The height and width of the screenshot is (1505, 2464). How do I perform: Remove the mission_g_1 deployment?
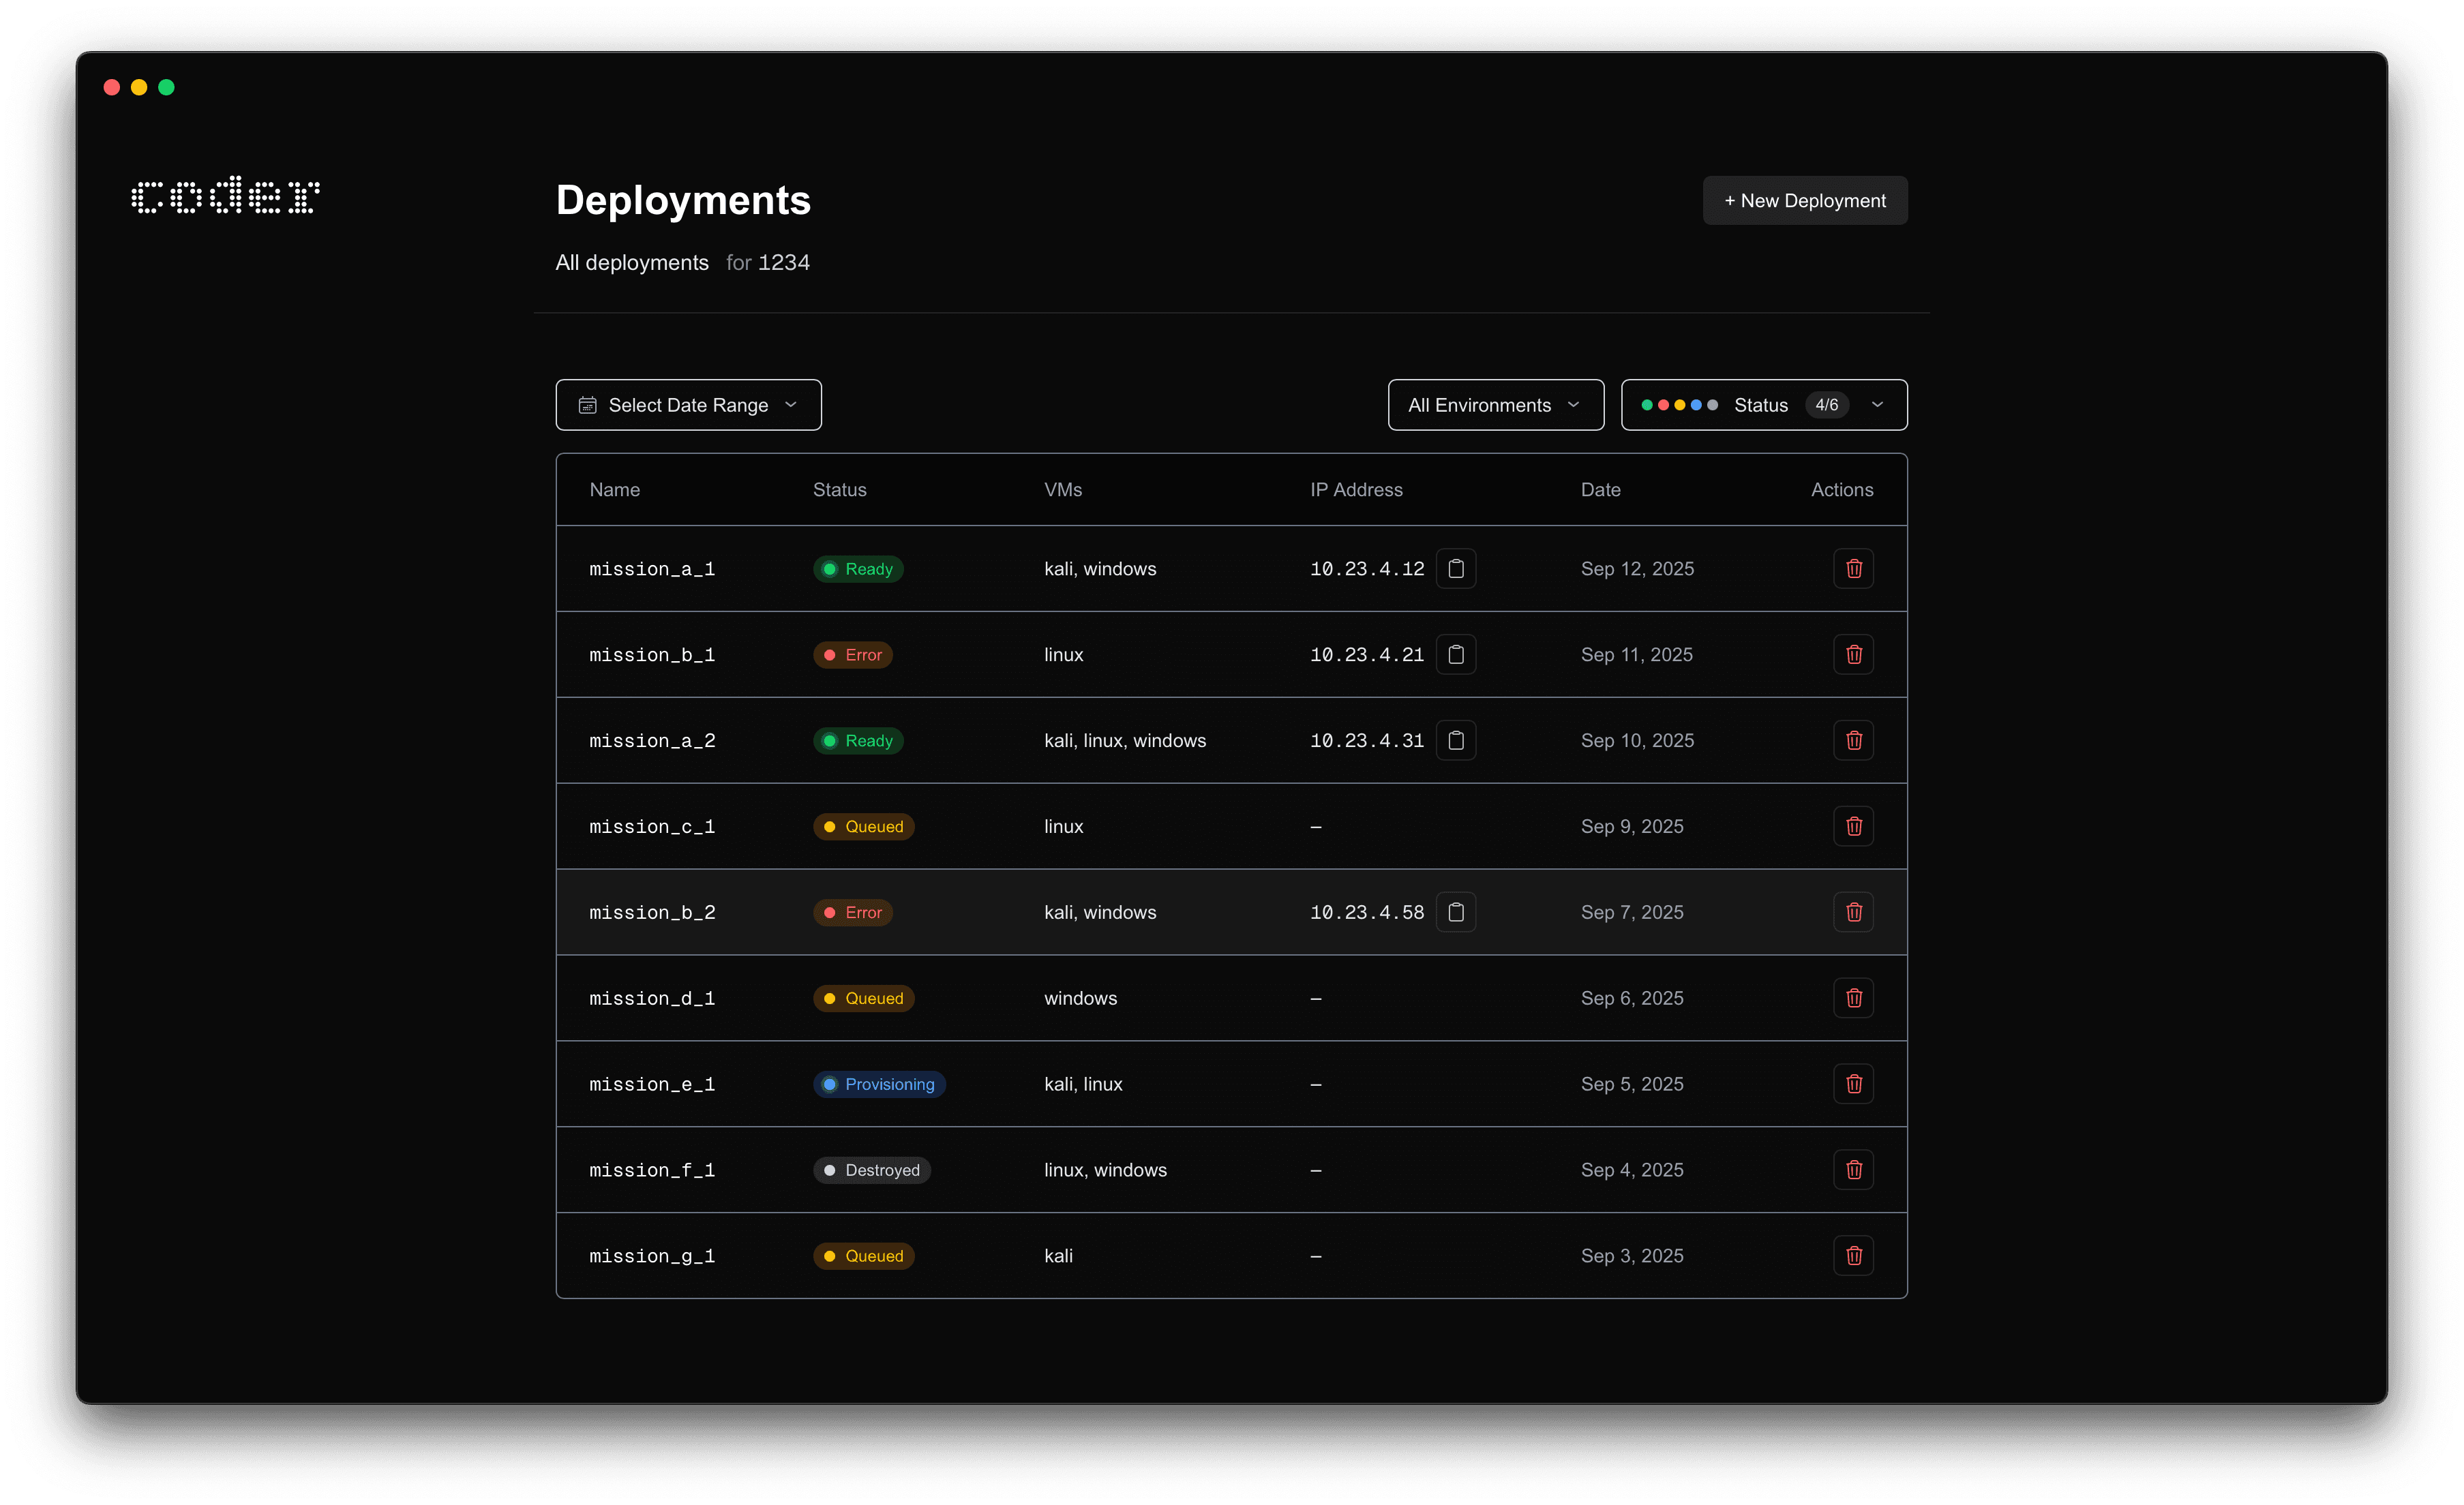click(1853, 1256)
